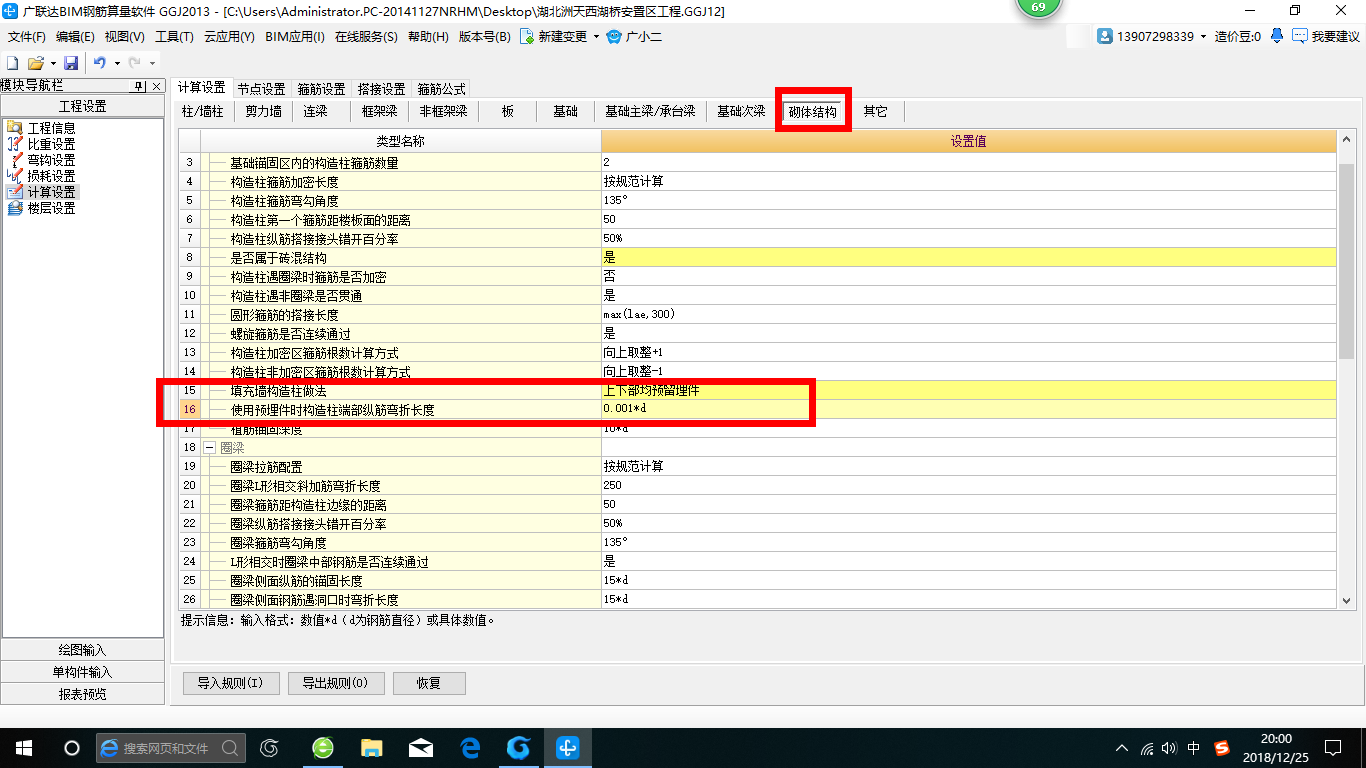Image resolution: width=1366 pixels, height=768 pixels.
Task: Select the 板 component tab
Action: tap(508, 111)
